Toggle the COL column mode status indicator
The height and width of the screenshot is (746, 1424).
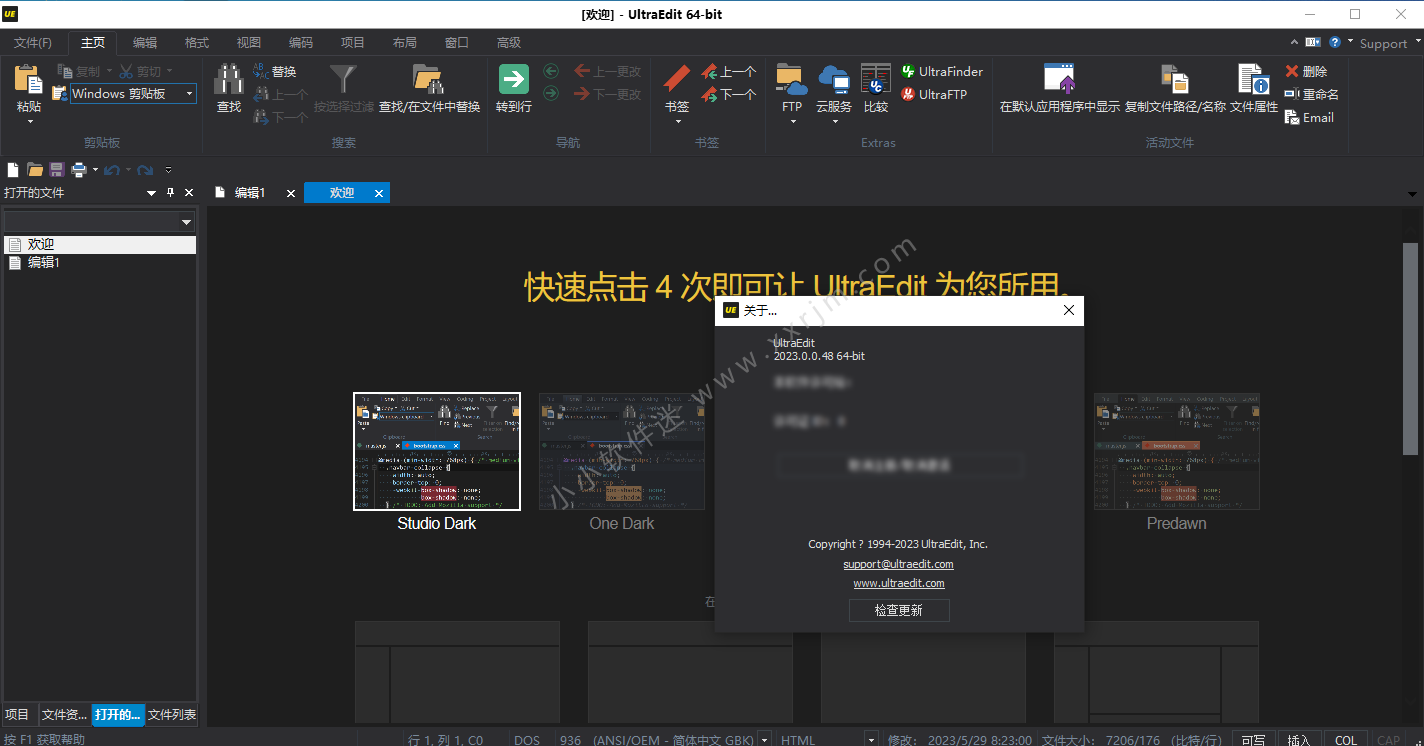(1346, 740)
